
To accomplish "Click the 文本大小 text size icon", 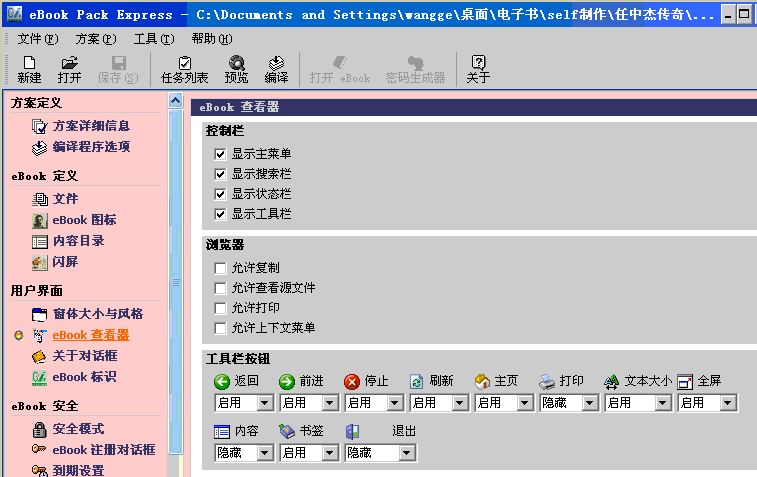I will (612, 381).
